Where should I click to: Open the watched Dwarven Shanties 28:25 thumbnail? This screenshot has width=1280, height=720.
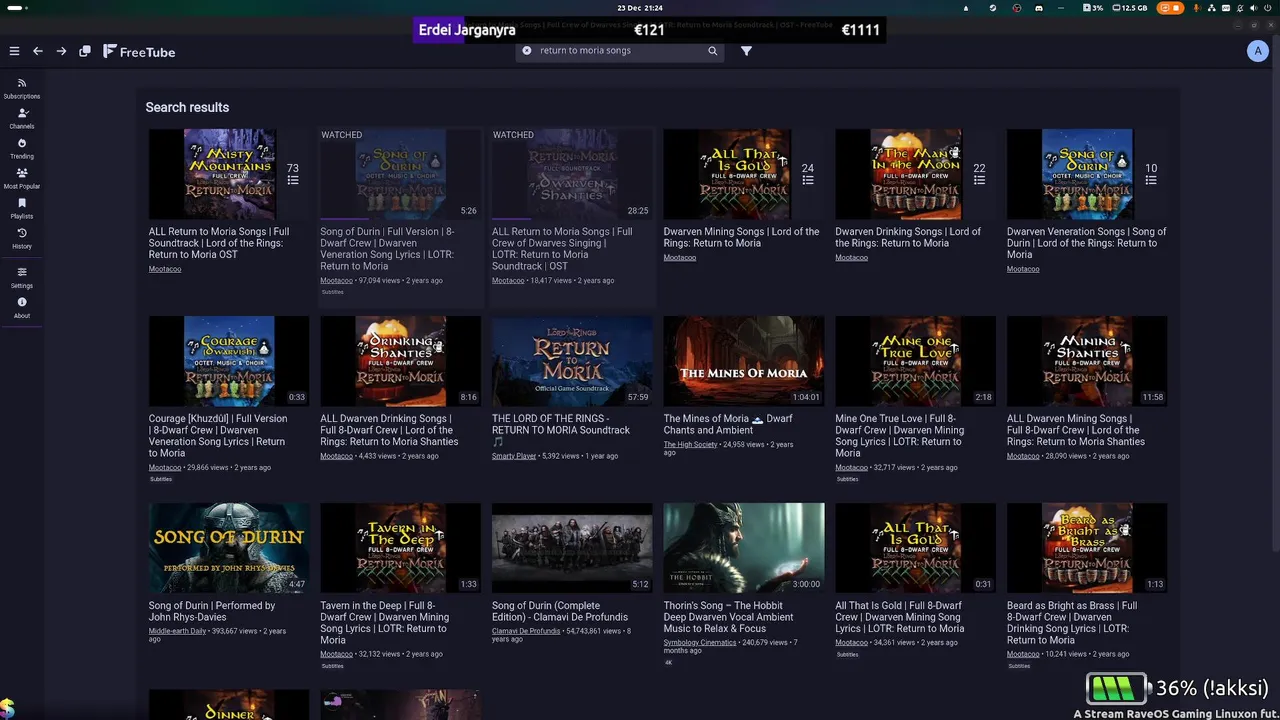[572, 174]
